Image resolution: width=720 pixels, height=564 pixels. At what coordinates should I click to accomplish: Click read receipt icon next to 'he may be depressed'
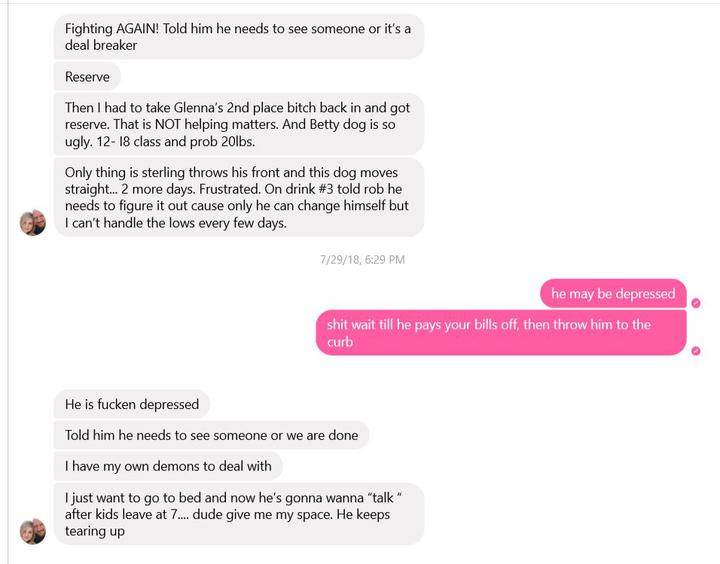(x=696, y=303)
